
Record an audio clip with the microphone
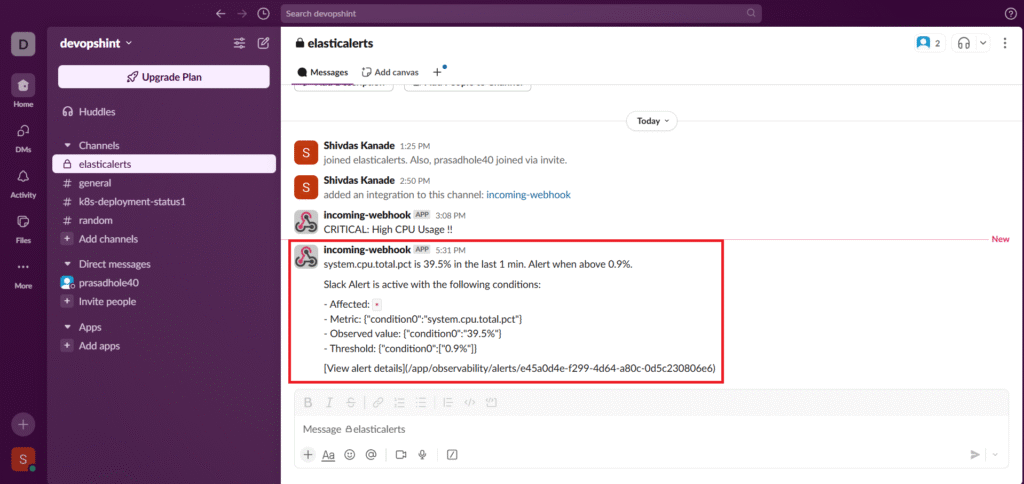pyautogui.click(x=423, y=455)
